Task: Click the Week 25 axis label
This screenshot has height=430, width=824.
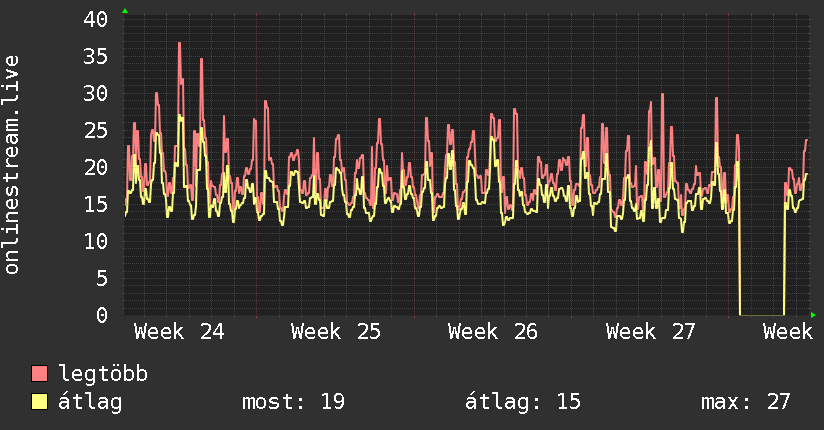Action: click(x=336, y=332)
